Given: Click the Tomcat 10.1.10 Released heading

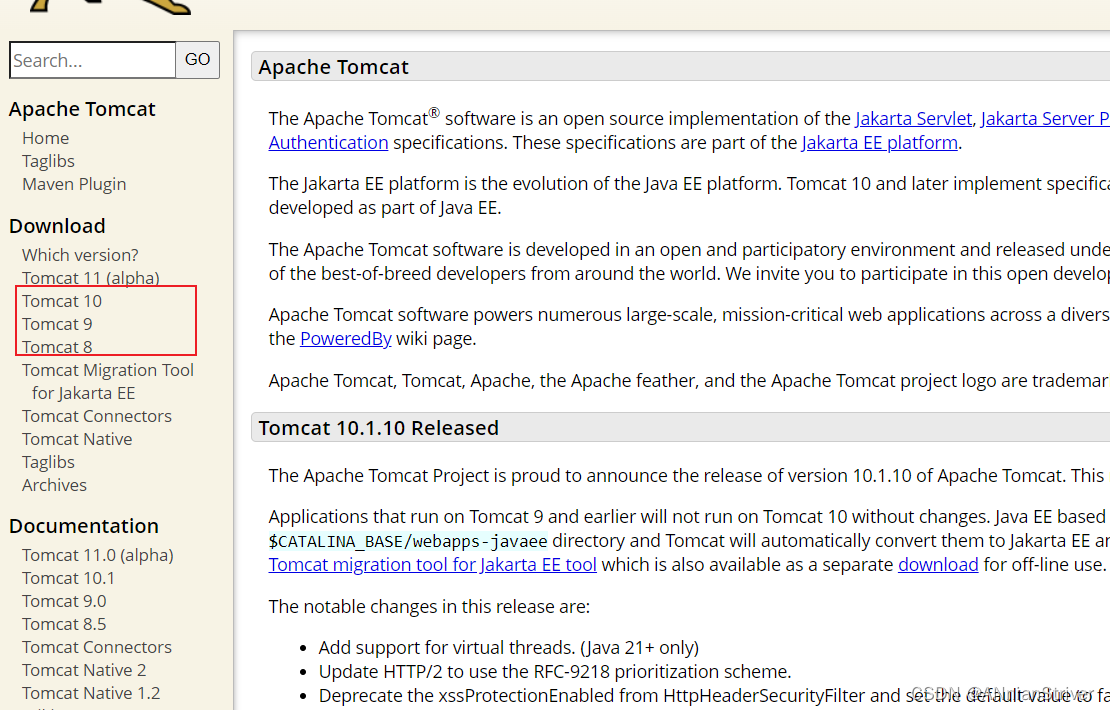Looking at the screenshot, I should (379, 428).
